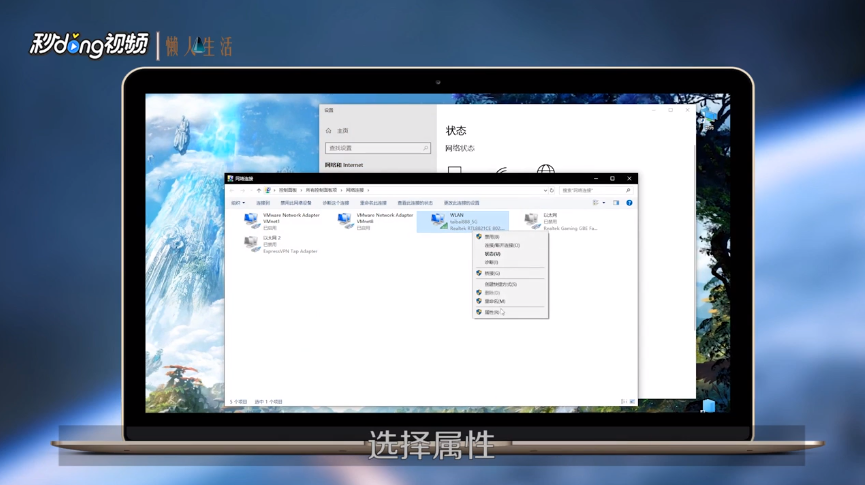Select the ExpressVPN Tap Adapter icon
The height and width of the screenshot is (485, 865).
(252, 244)
